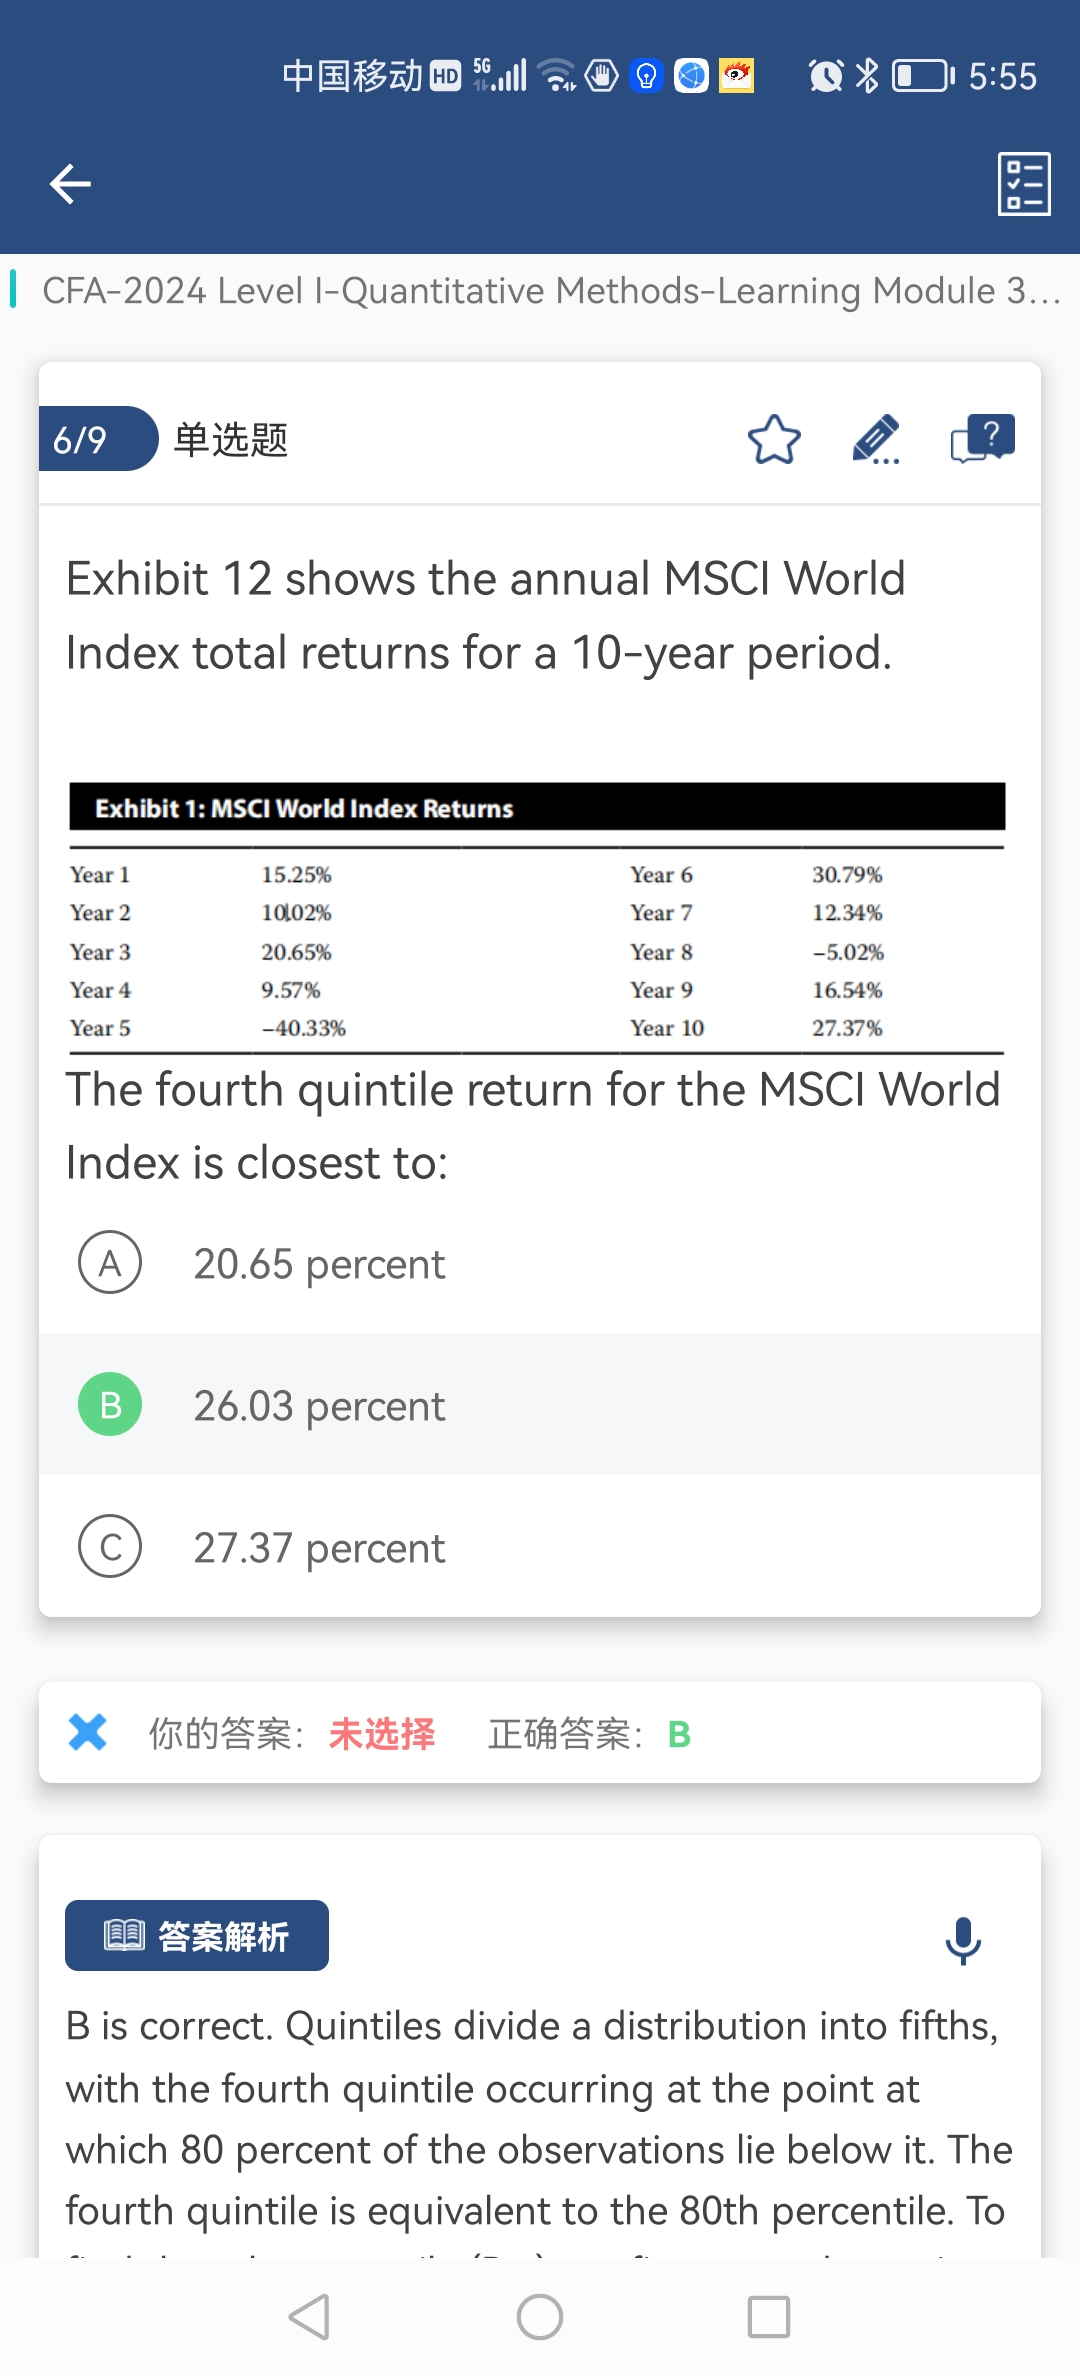Screen dimensions: 1080x2376
Task: Tap the 单选题 question type label
Action: click(231, 440)
